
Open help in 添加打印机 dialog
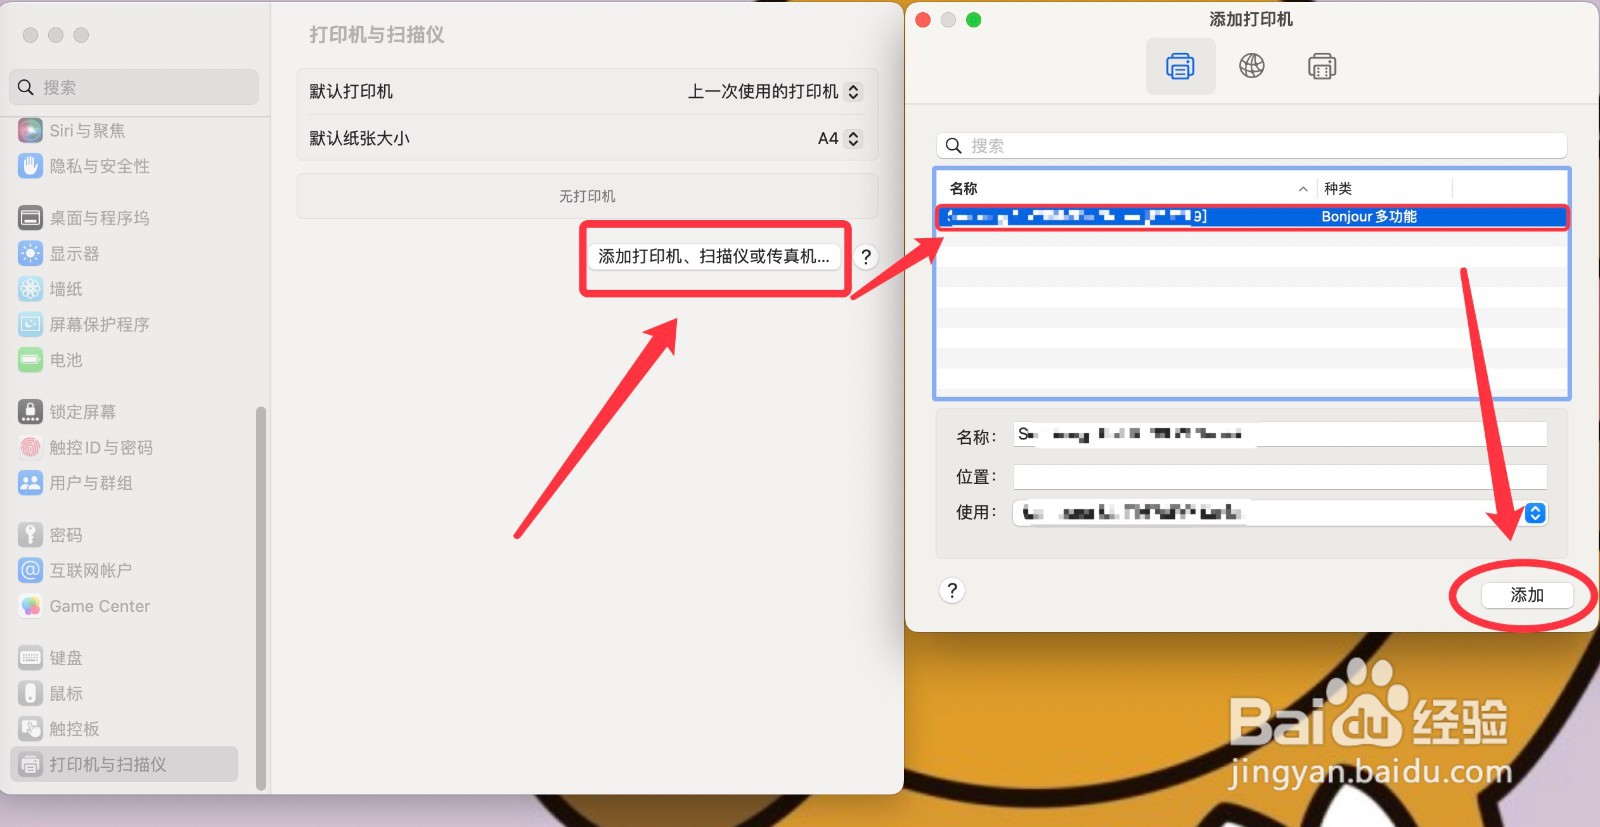coord(952,590)
